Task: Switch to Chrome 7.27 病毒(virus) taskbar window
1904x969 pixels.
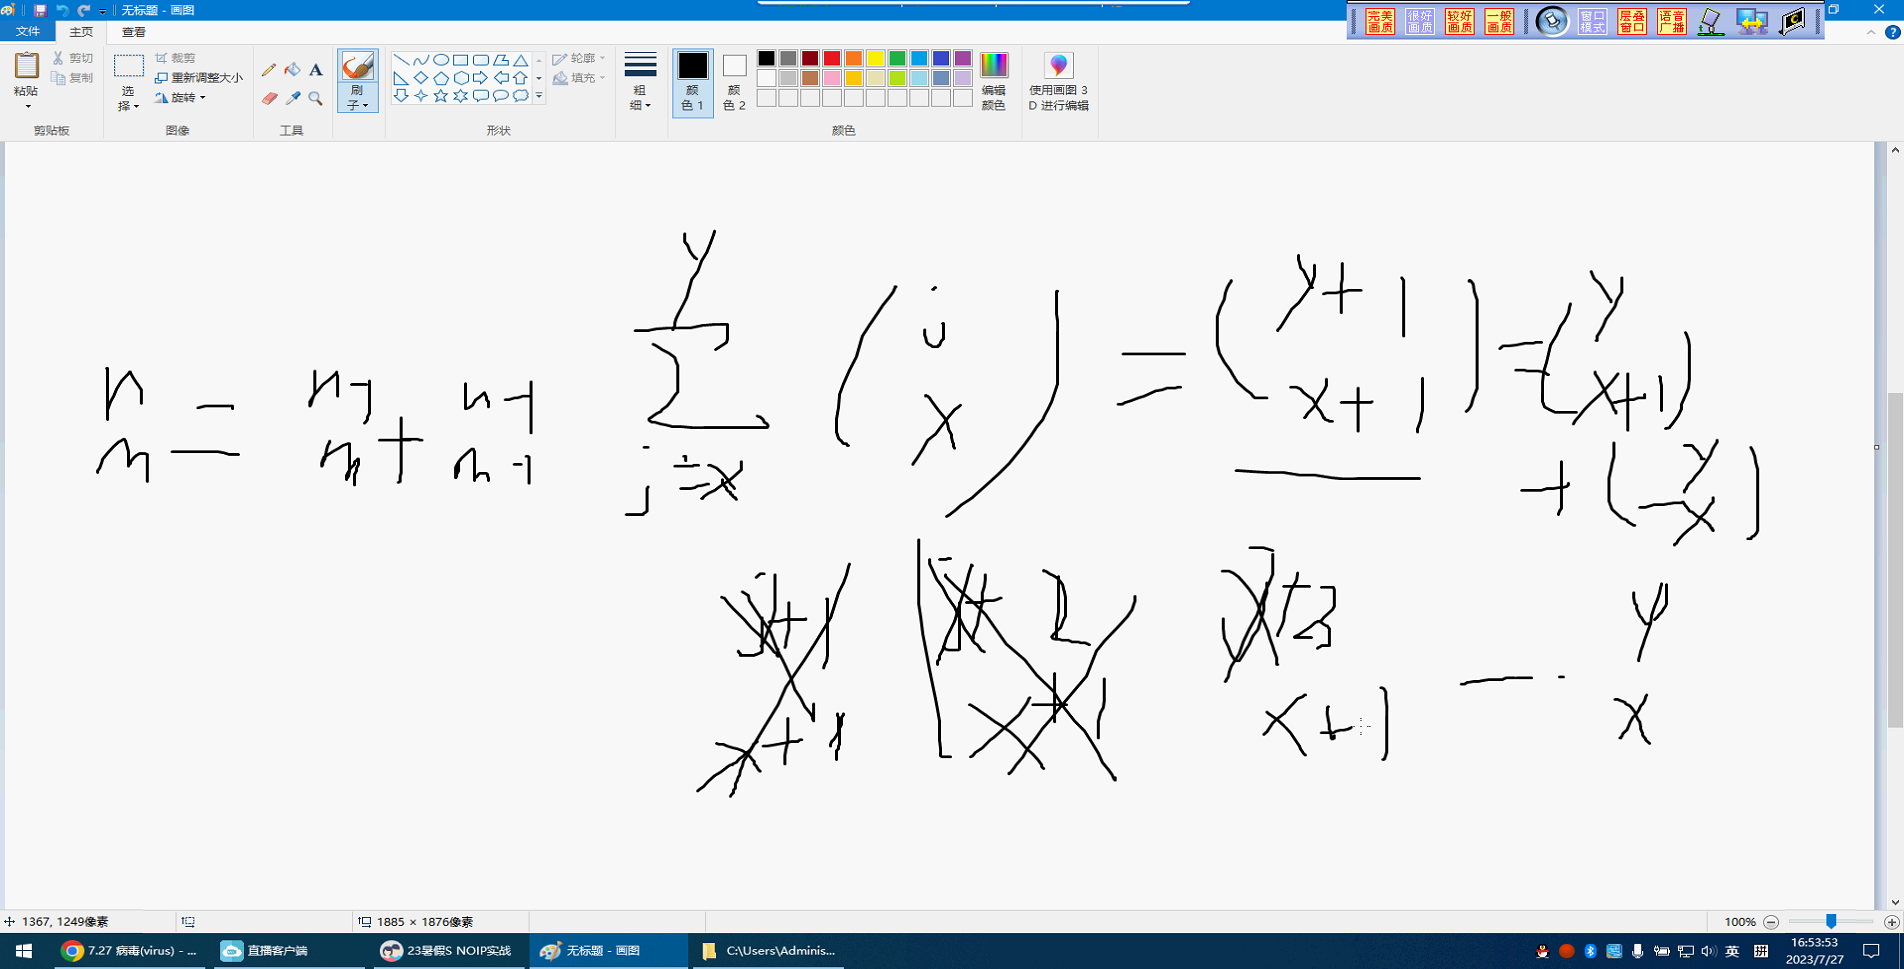Action: 129,951
